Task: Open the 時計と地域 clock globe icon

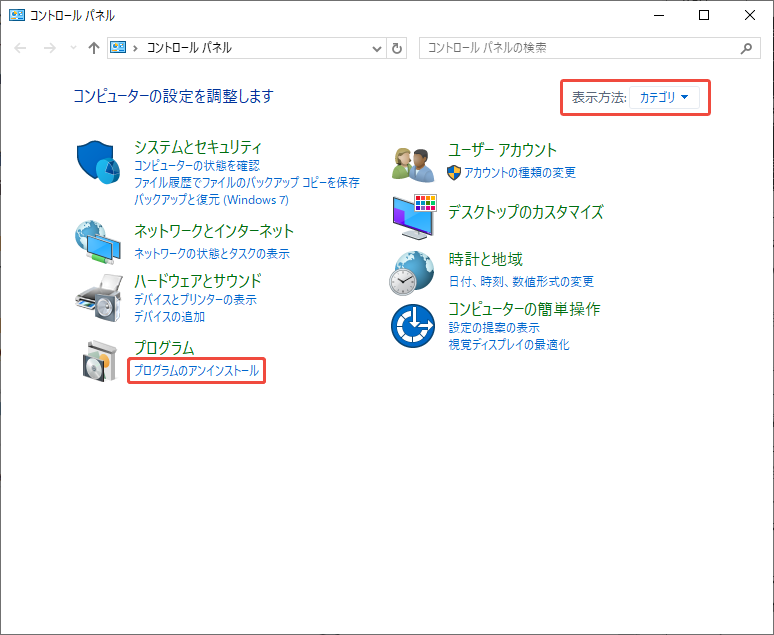Action: pyautogui.click(x=412, y=273)
